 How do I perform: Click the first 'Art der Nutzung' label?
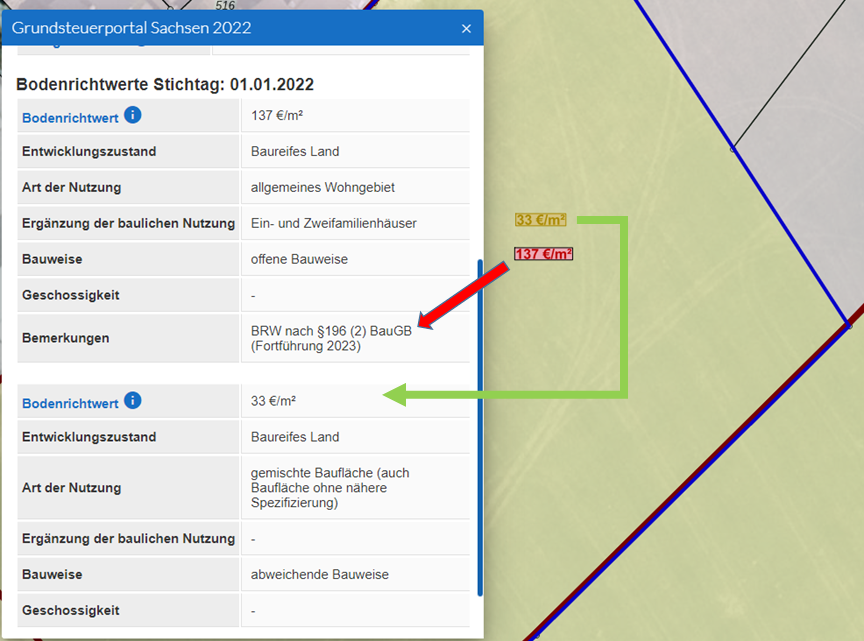click(x=72, y=187)
